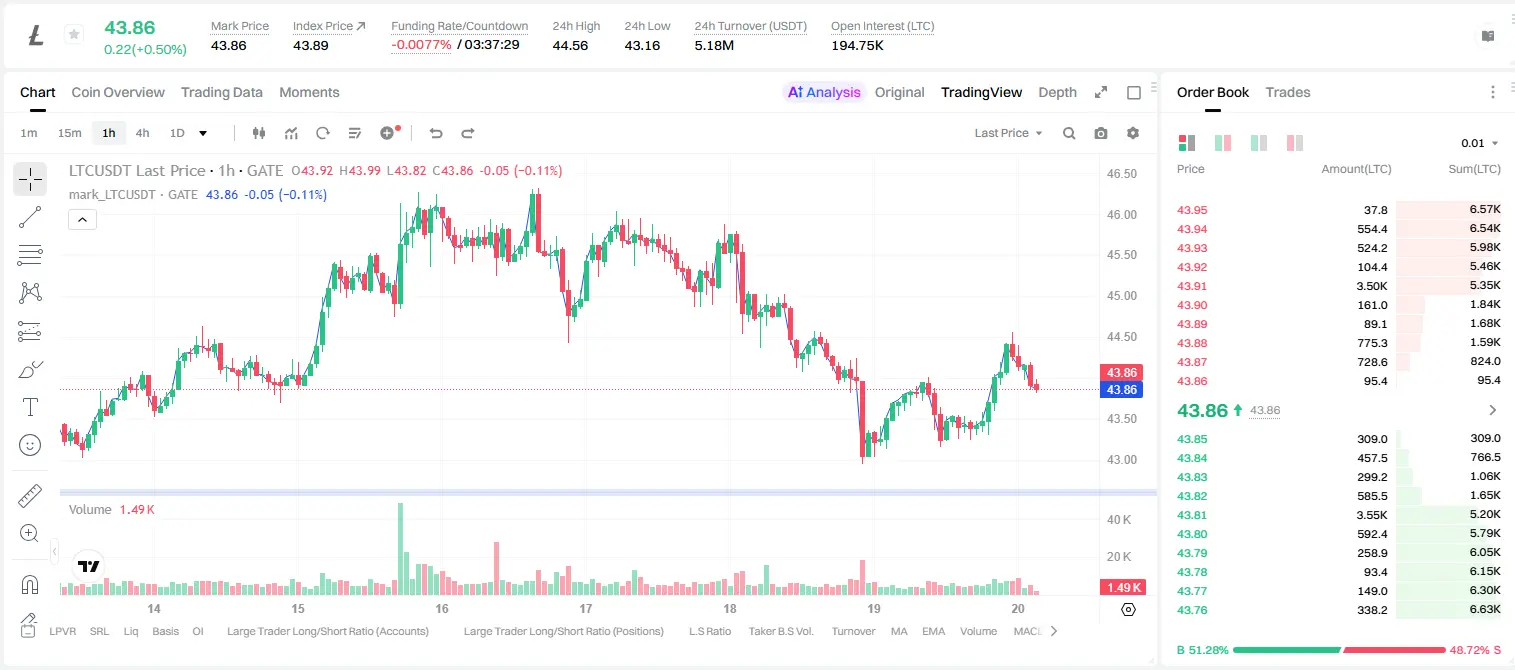Screen dimensions: 1515x670
Task: Show only buy orders in order book
Action: coord(1258,143)
